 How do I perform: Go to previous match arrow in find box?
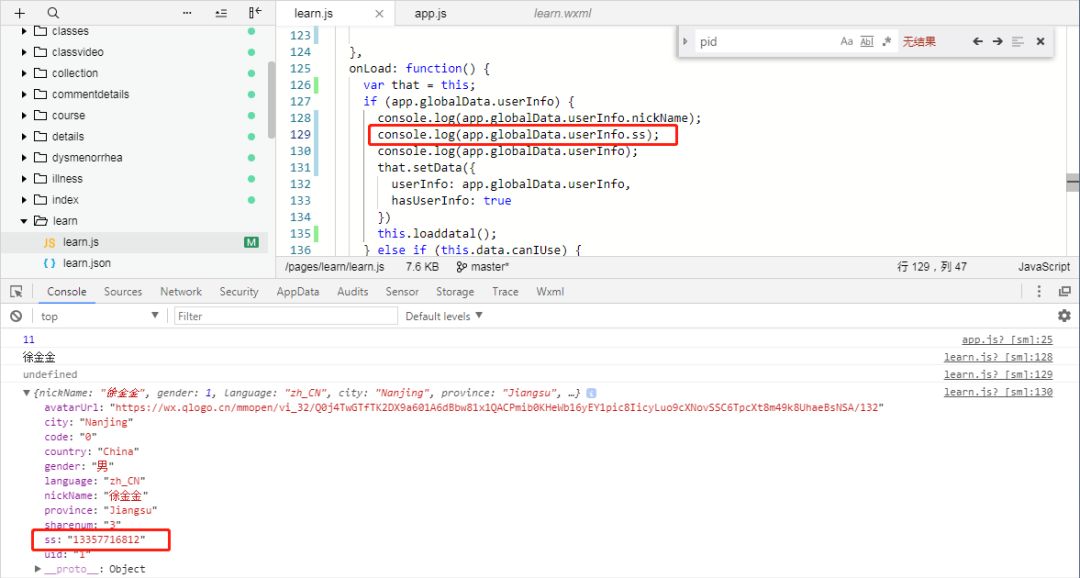[x=977, y=41]
